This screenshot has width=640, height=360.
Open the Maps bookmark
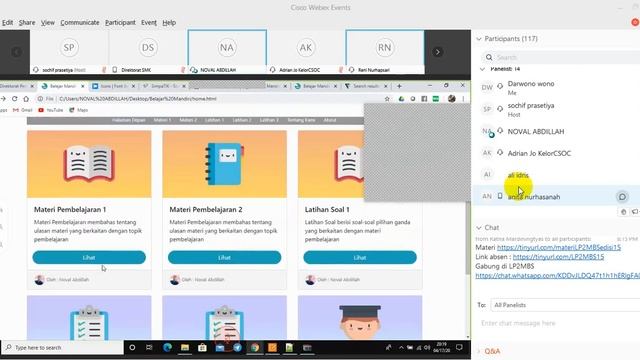(x=78, y=110)
